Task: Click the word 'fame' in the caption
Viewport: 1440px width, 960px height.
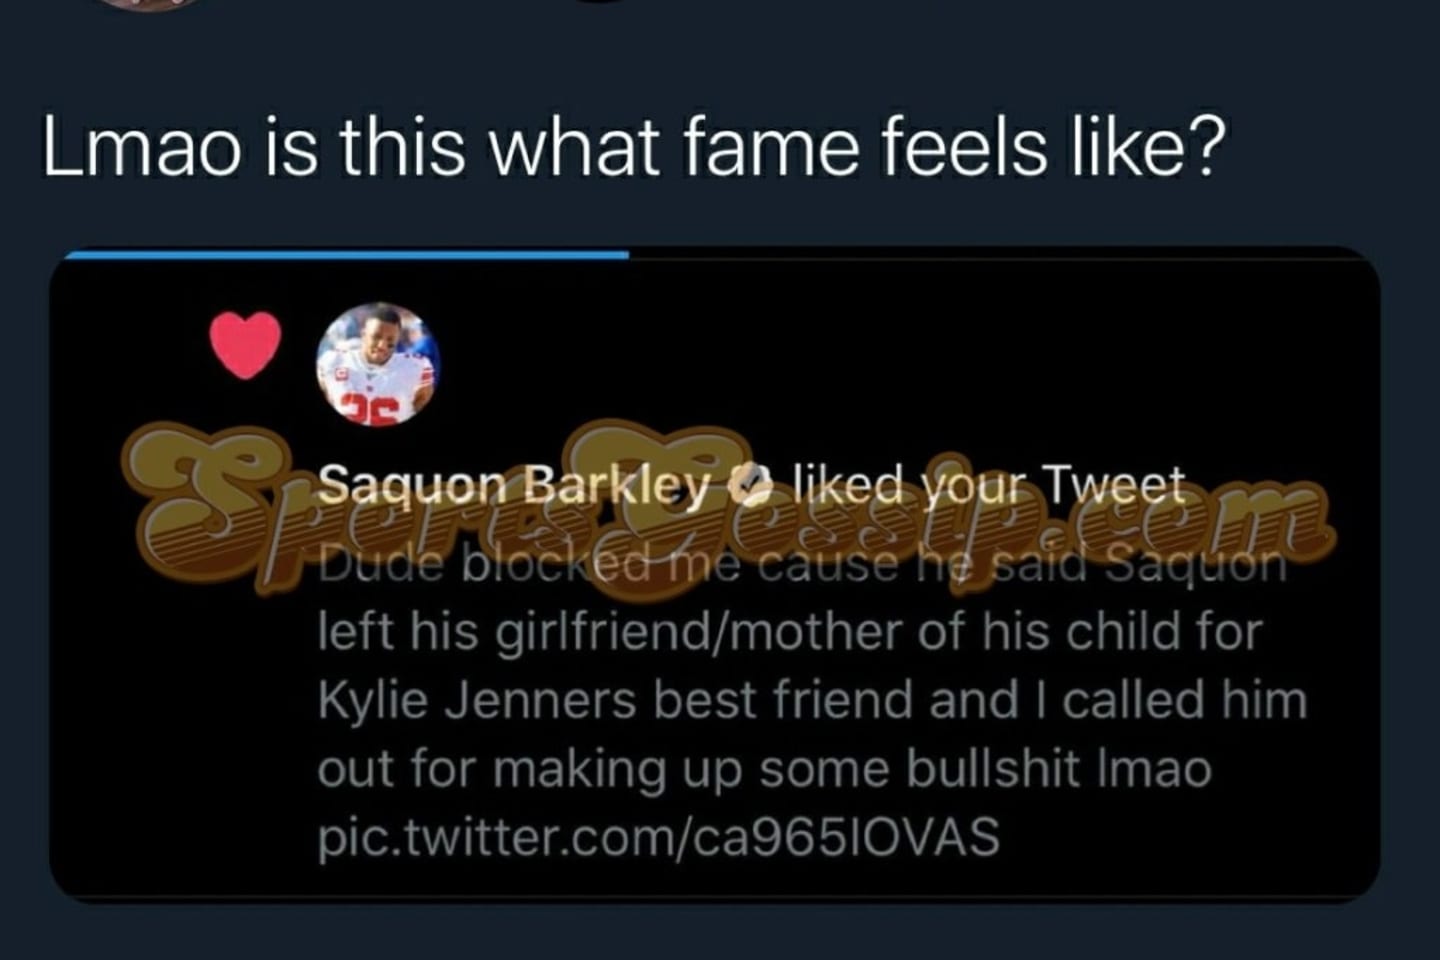Action: (770, 147)
